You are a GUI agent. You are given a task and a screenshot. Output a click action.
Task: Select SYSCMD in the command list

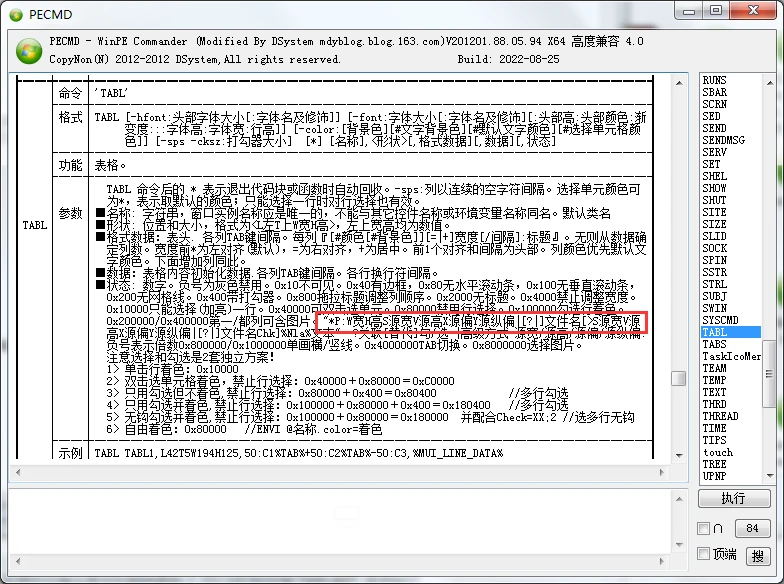(x=720, y=320)
